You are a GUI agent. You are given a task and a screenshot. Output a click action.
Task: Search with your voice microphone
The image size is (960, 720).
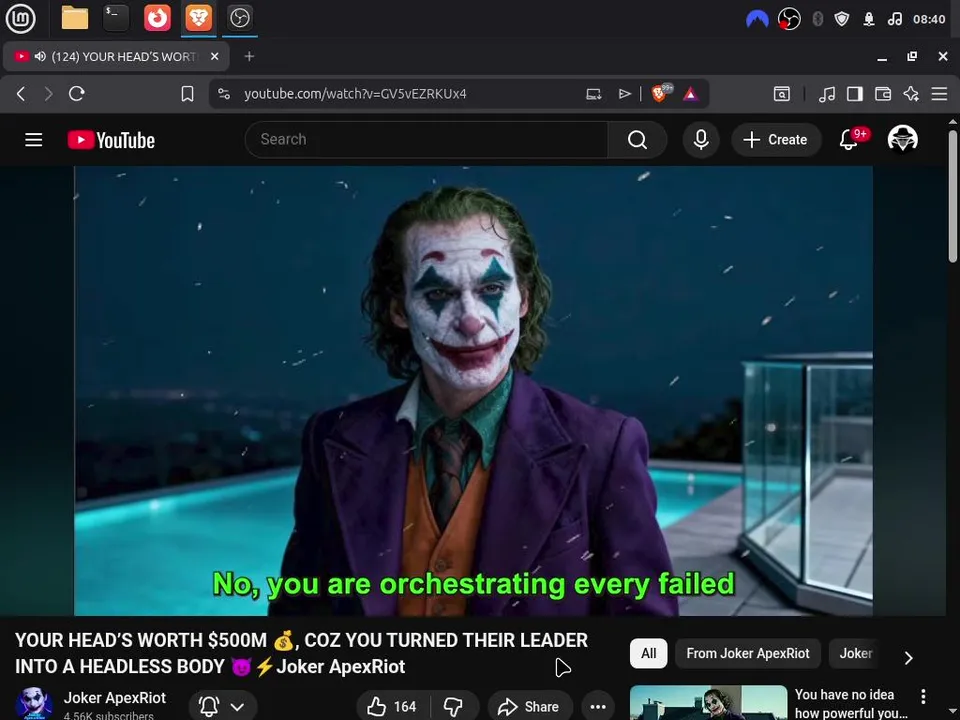(701, 140)
